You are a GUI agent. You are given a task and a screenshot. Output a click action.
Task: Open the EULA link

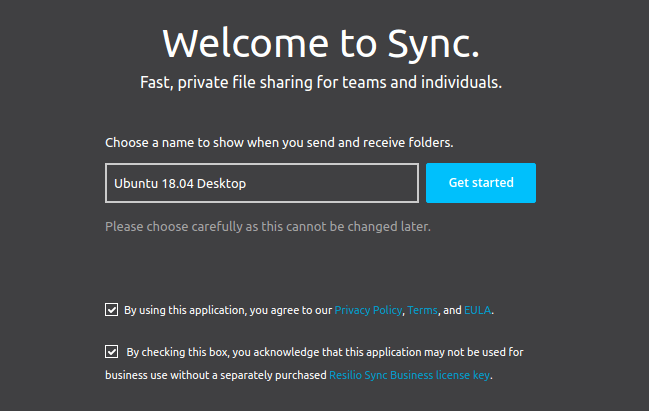tap(478, 311)
